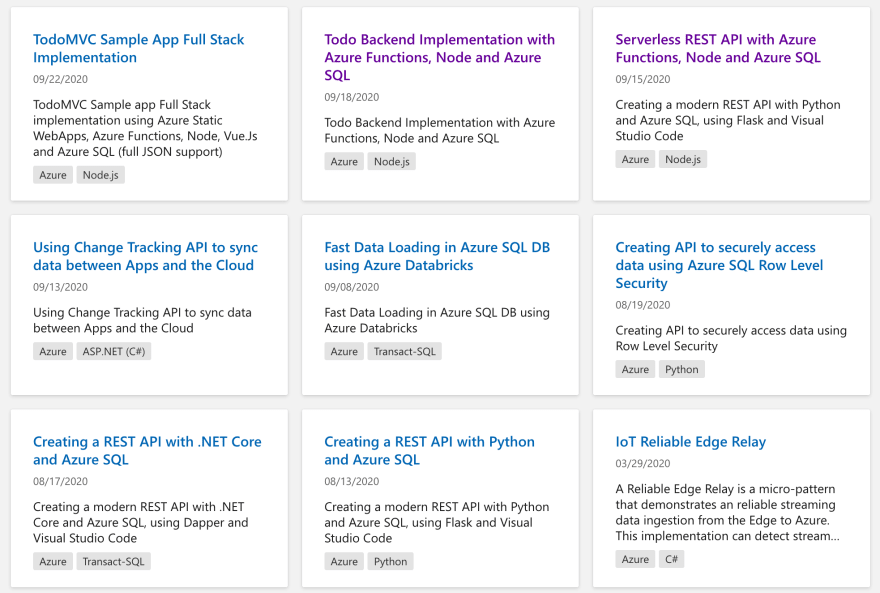Open Using Change Tracking API to sync link

[145, 256]
